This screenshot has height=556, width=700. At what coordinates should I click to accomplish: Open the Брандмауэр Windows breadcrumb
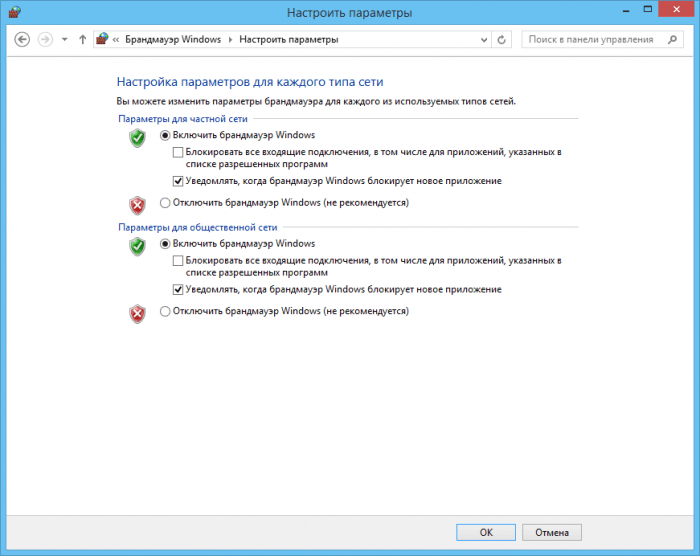[173, 39]
